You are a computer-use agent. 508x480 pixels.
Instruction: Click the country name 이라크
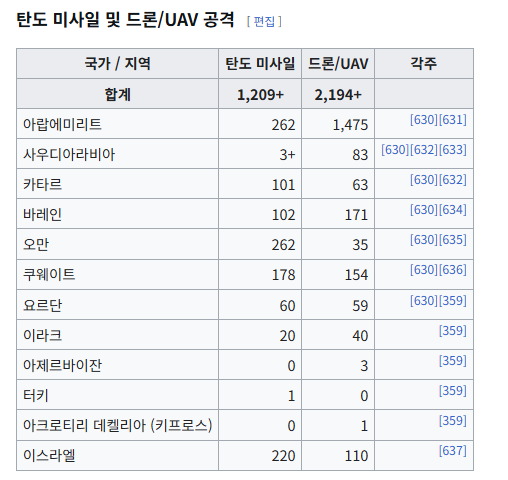click(42, 335)
